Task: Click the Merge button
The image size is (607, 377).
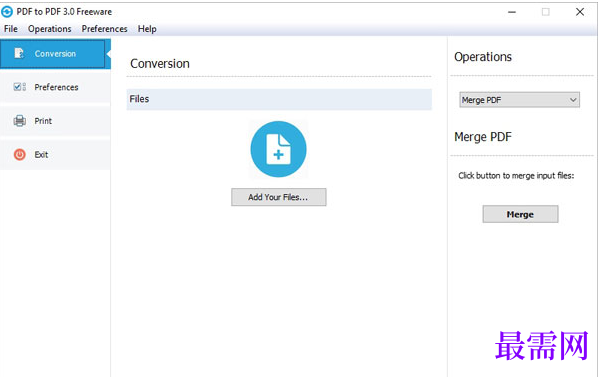Action: click(520, 214)
